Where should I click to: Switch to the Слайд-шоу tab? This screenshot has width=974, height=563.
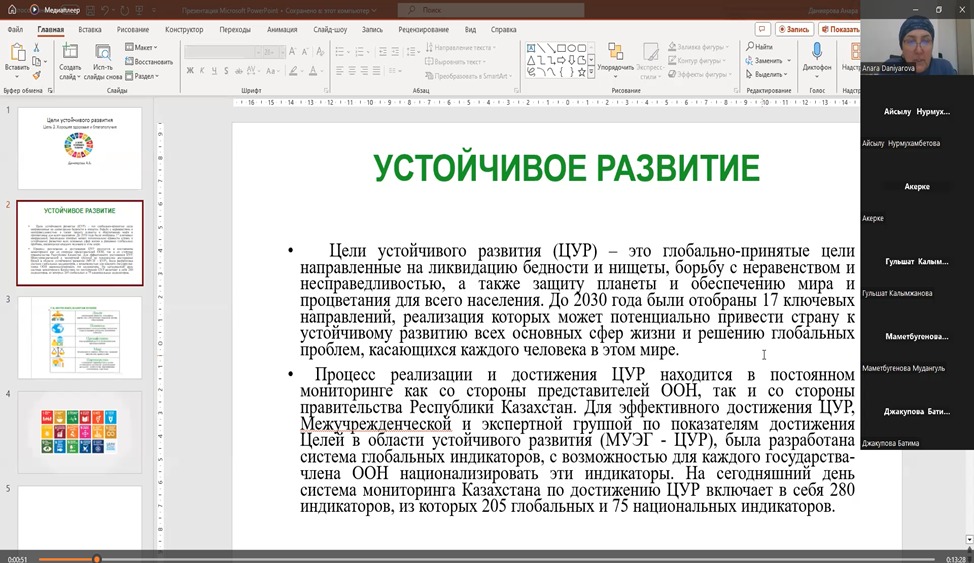point(330,29)
